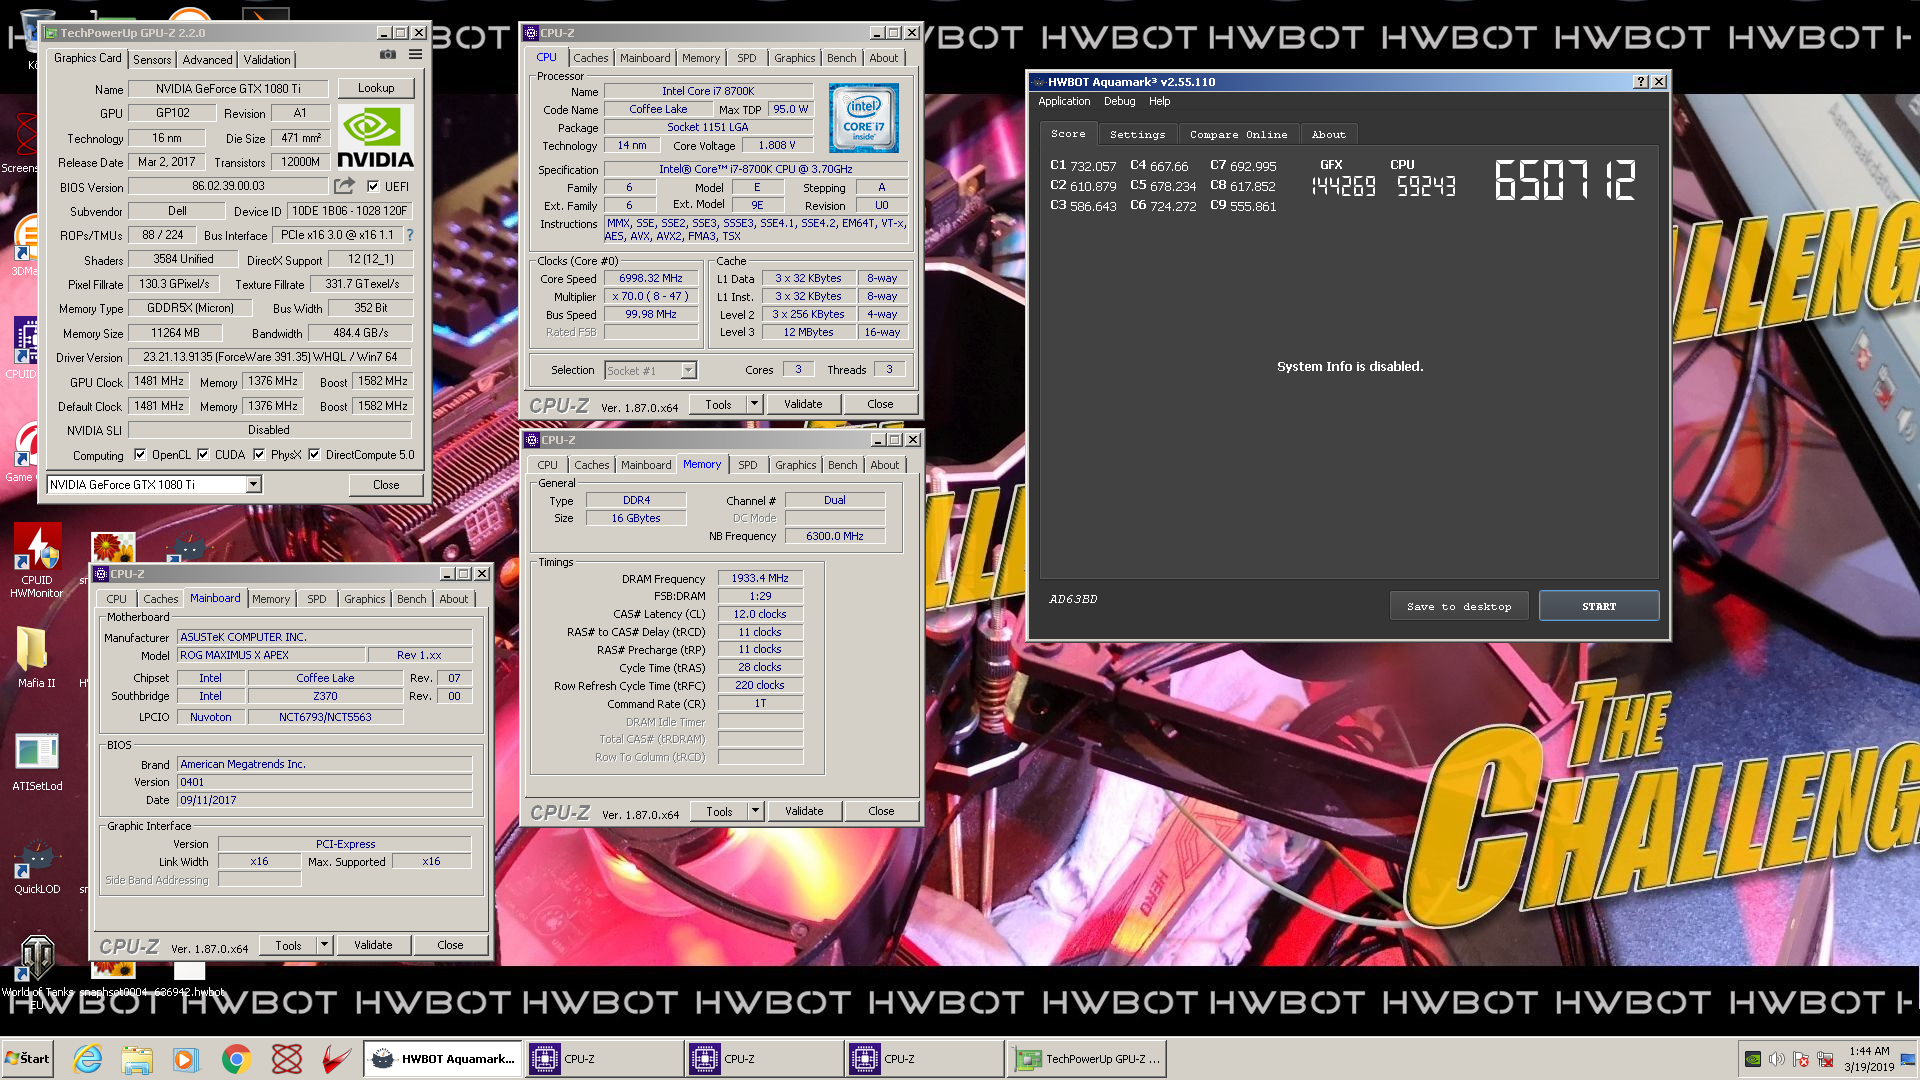The image size is (1920, 1080).
Task: Open Compare Online tab in Aquamark
Action: click(x=1238, y=134)
